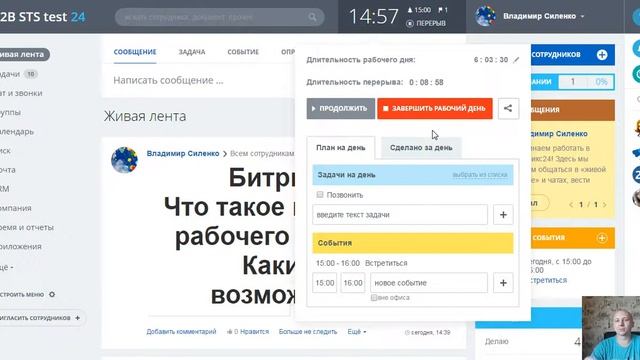Click the gear icon next to configure menu
Screen dimensions: 640x360
coord(52,294)
